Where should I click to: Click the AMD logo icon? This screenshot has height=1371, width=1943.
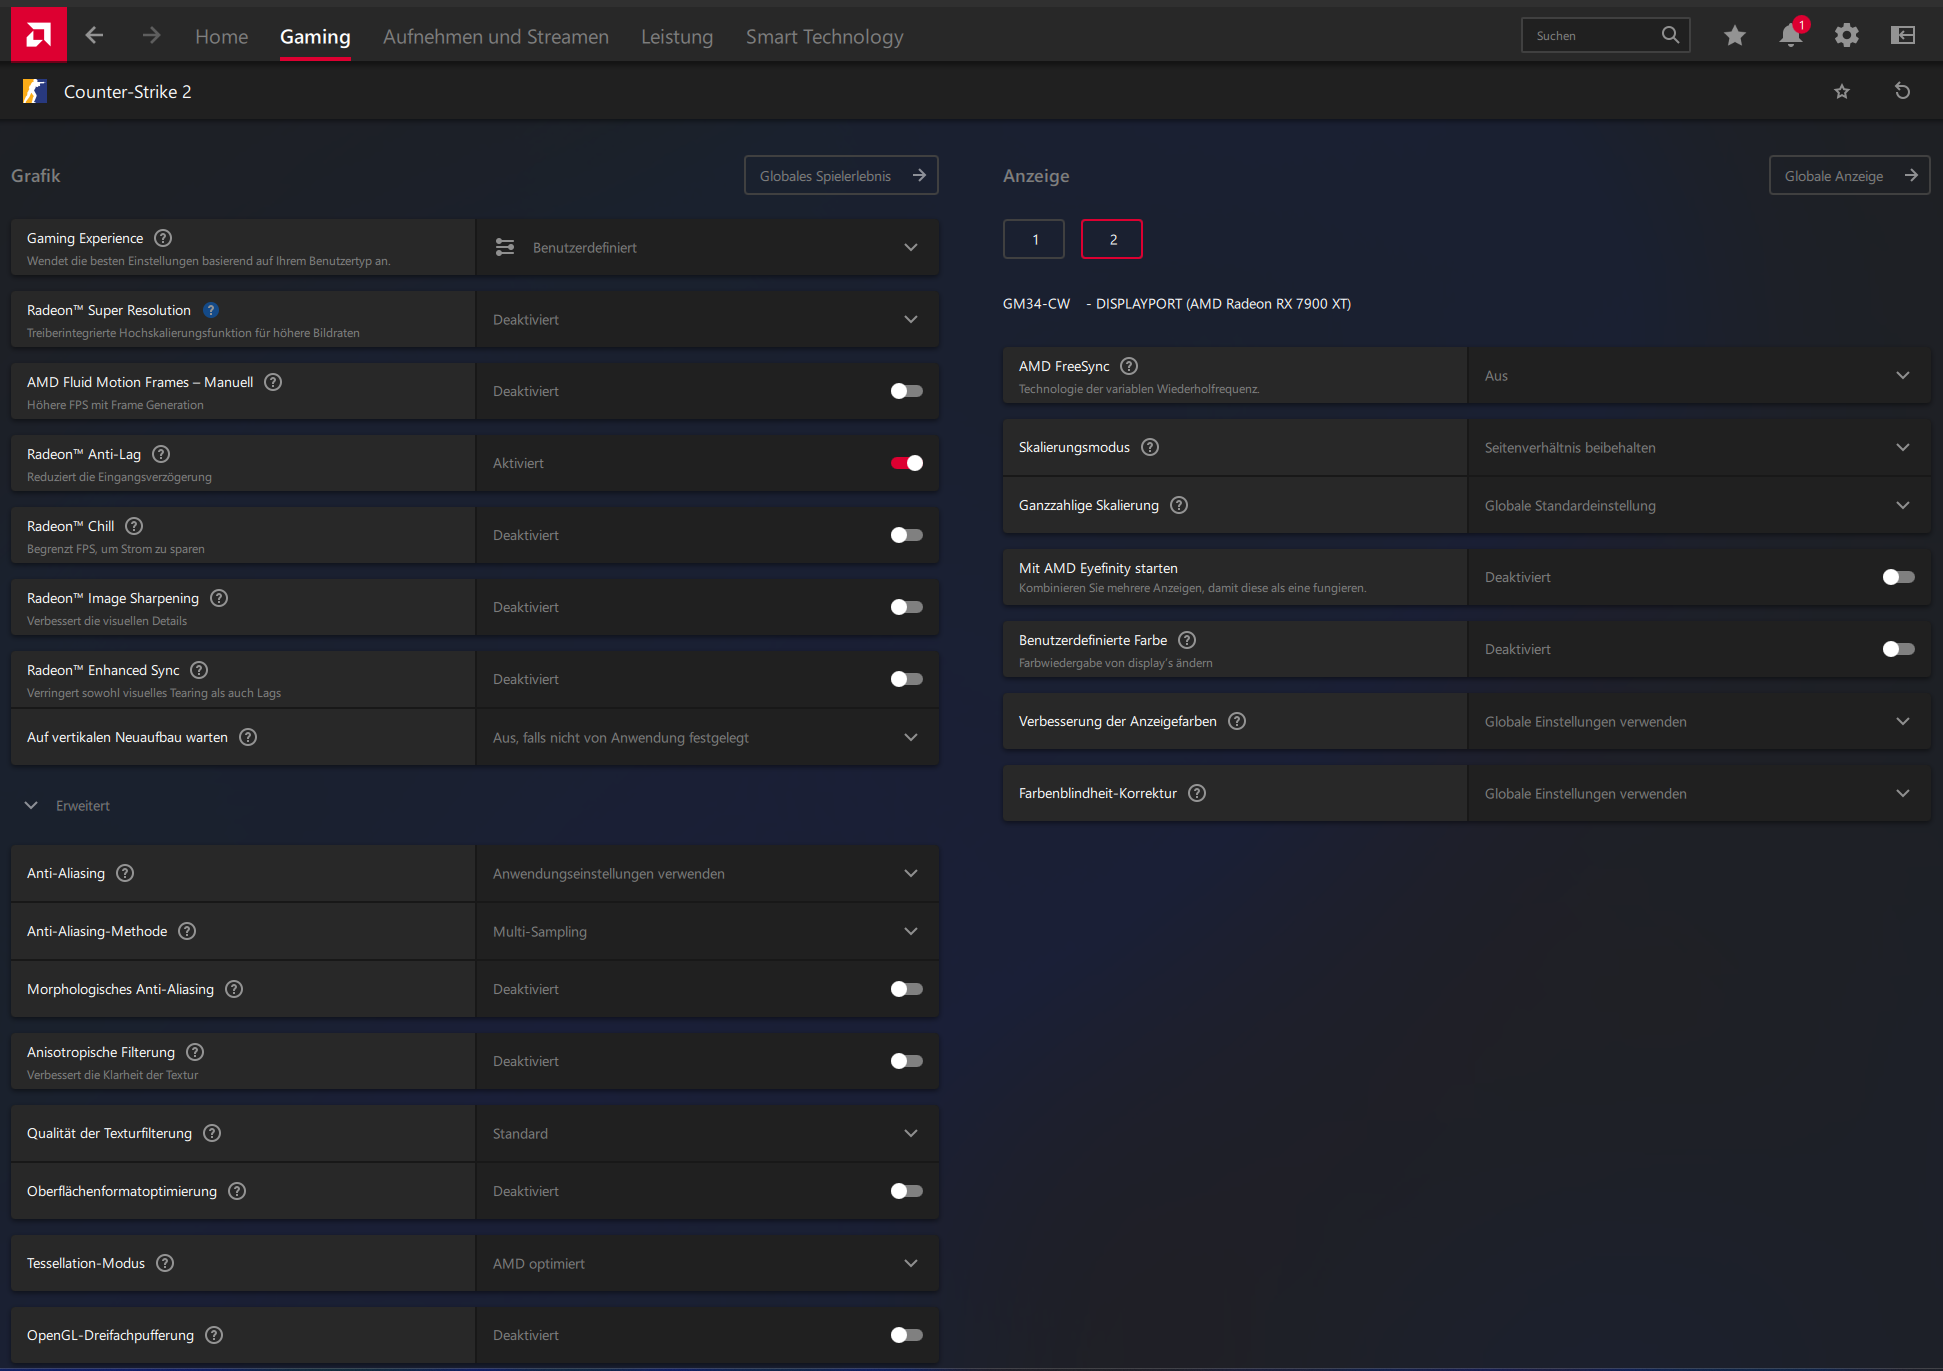tap(38, 35)
